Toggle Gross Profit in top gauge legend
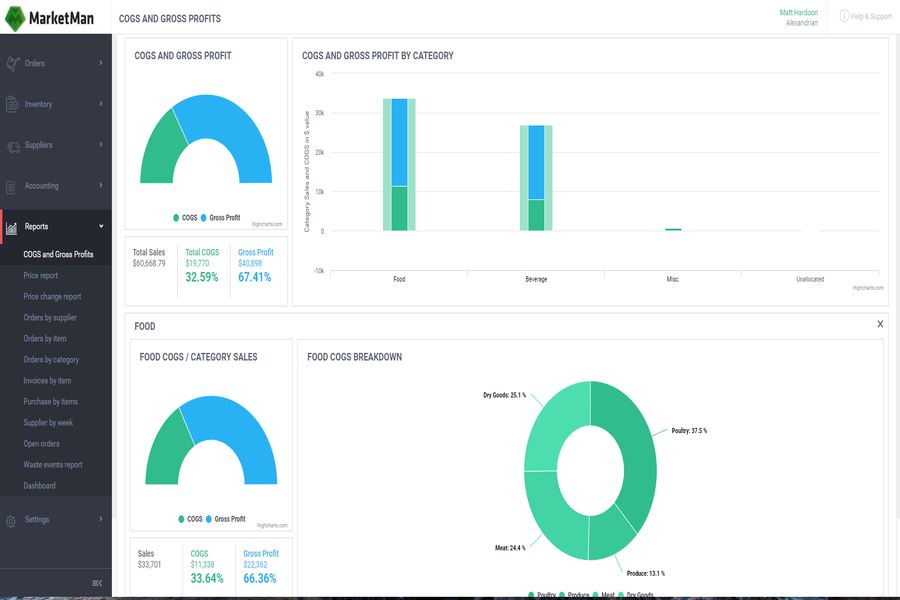This screenshot has height=600, width=900. tap(220, 217)
